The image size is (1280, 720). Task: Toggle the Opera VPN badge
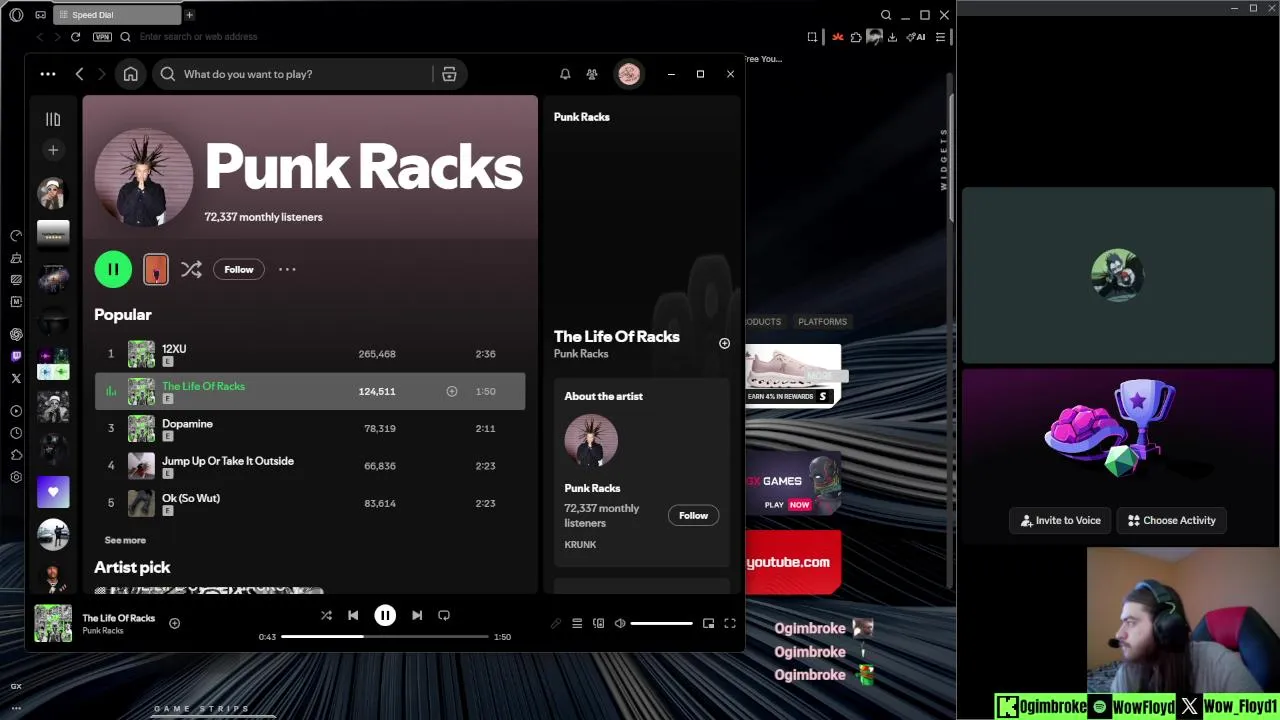[102, 37]
